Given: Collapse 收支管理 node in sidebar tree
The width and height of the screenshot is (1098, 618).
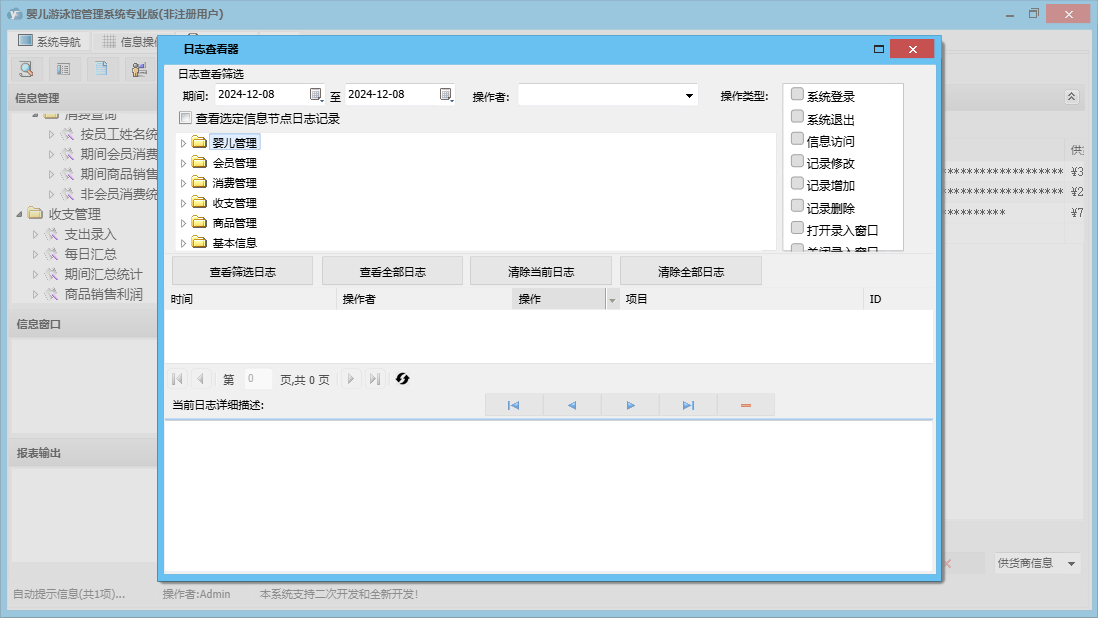Looking at the screenshot, I should [20, 214].
